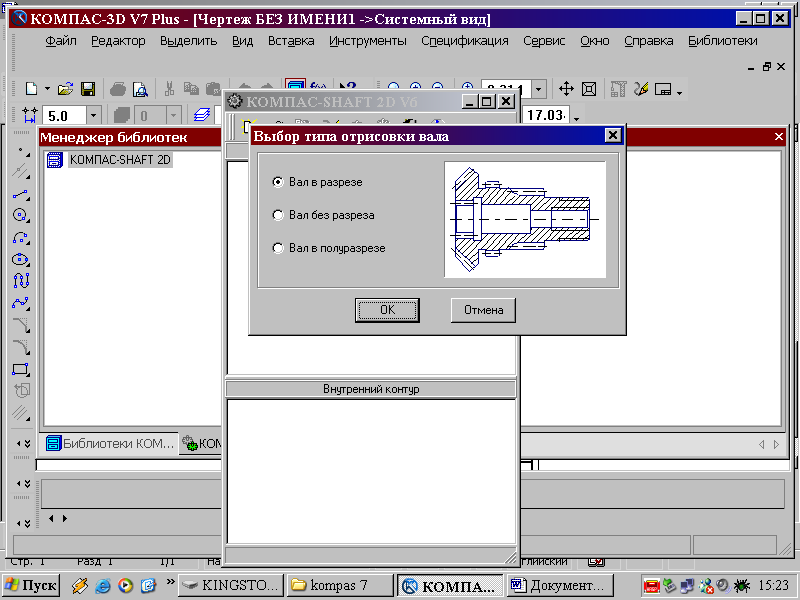Select КОМПАС-SHAFT 2D library item
Viewport: 800px width, 600px height.
click(120, 160)
